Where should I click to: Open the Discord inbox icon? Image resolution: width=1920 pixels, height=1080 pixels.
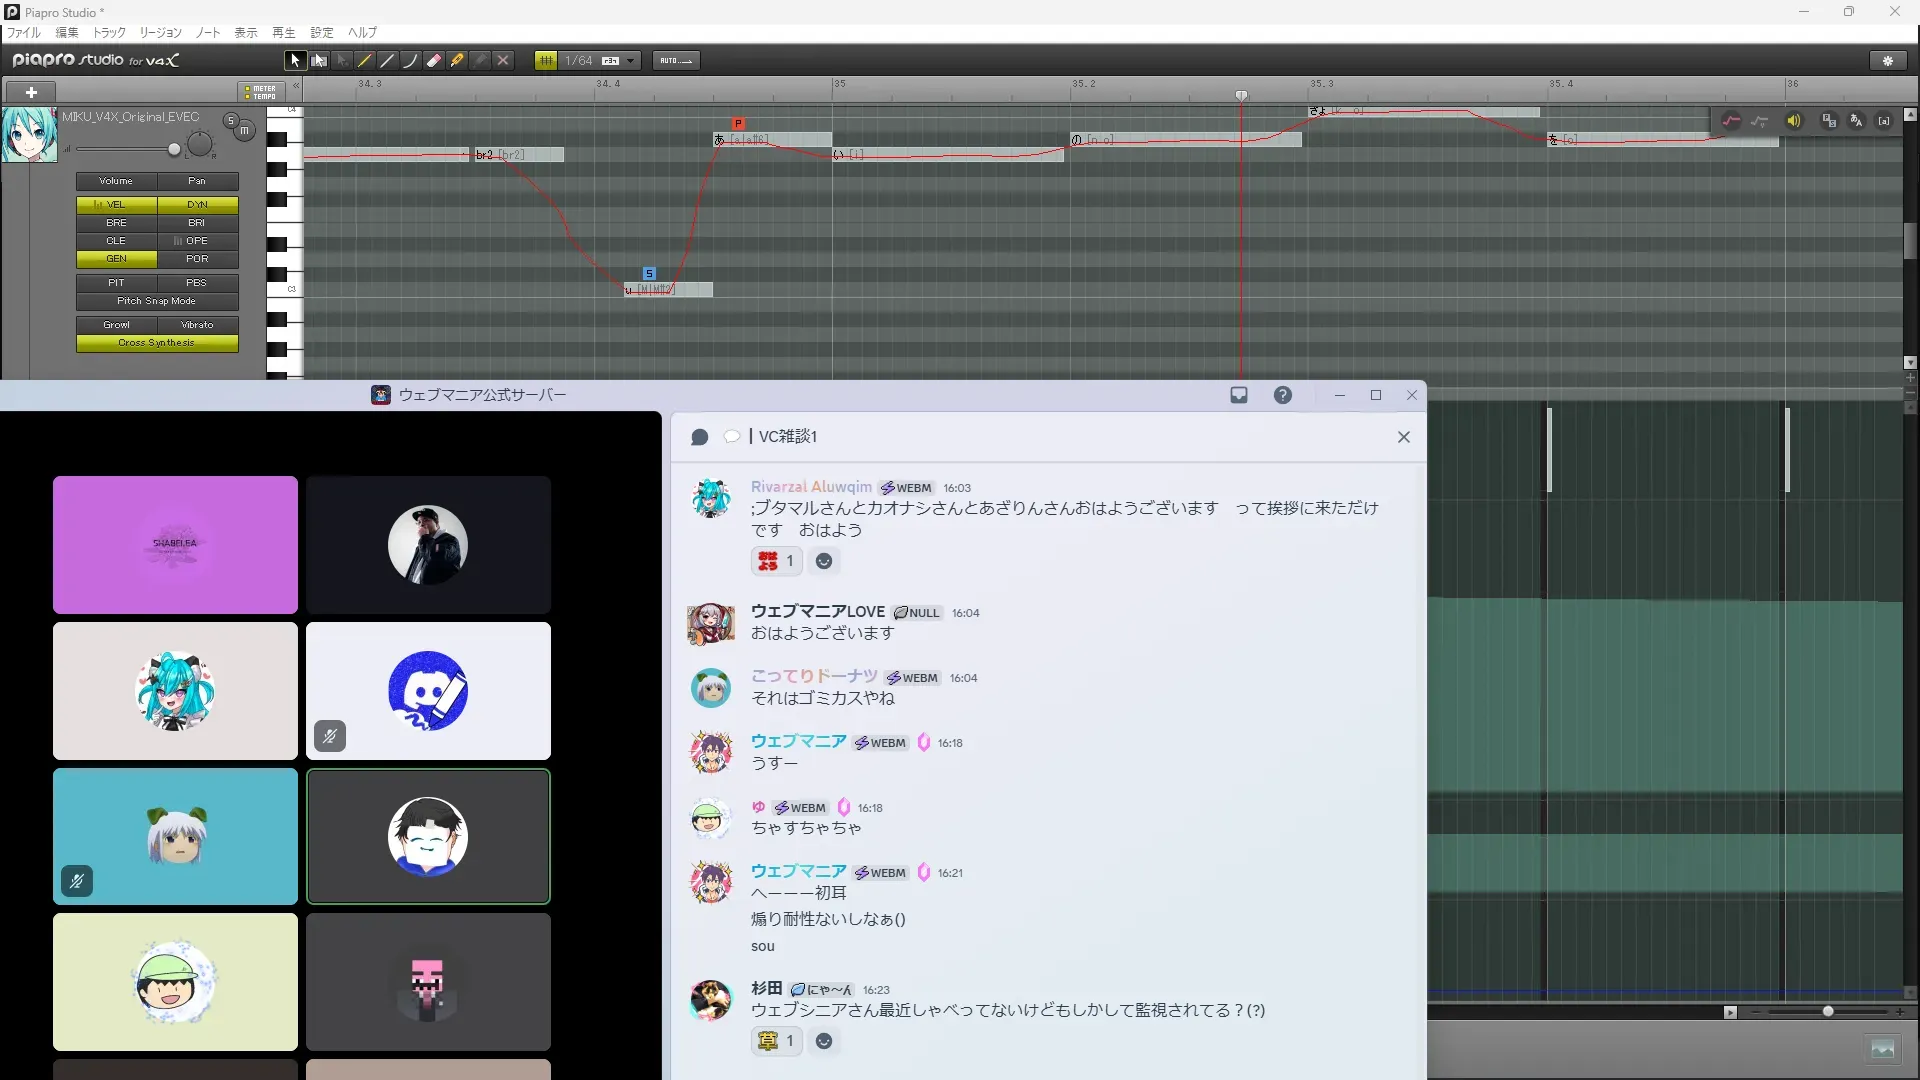(x=1239, y=395)
